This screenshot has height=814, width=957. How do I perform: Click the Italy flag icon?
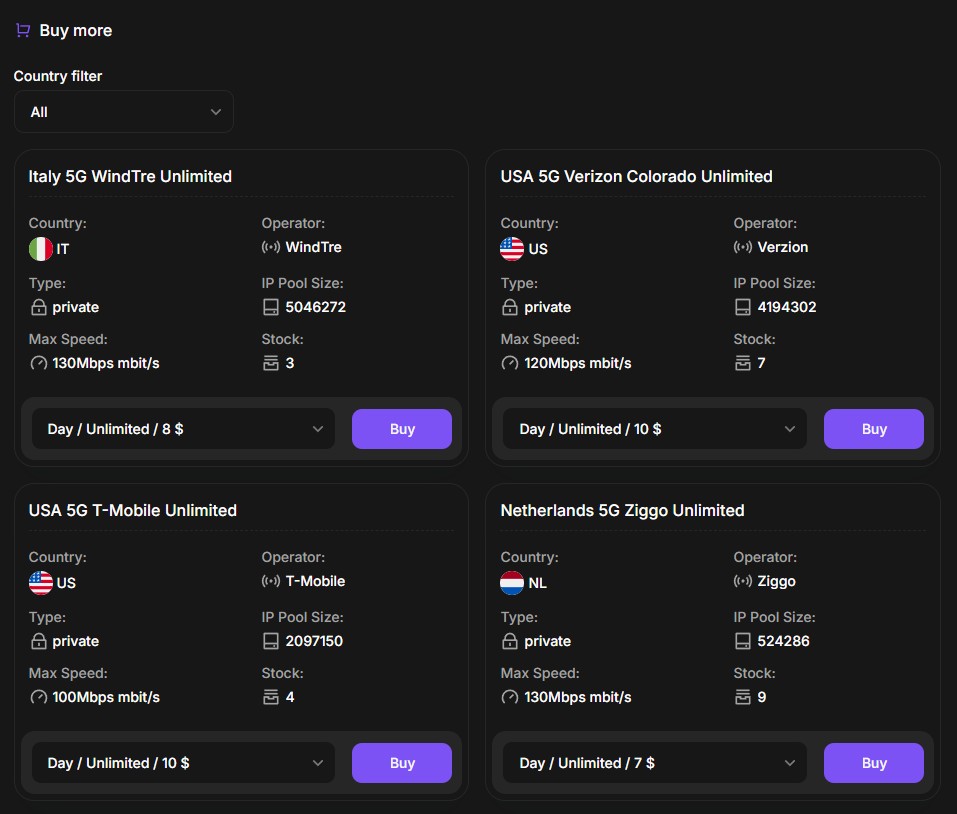pos(41,249)
